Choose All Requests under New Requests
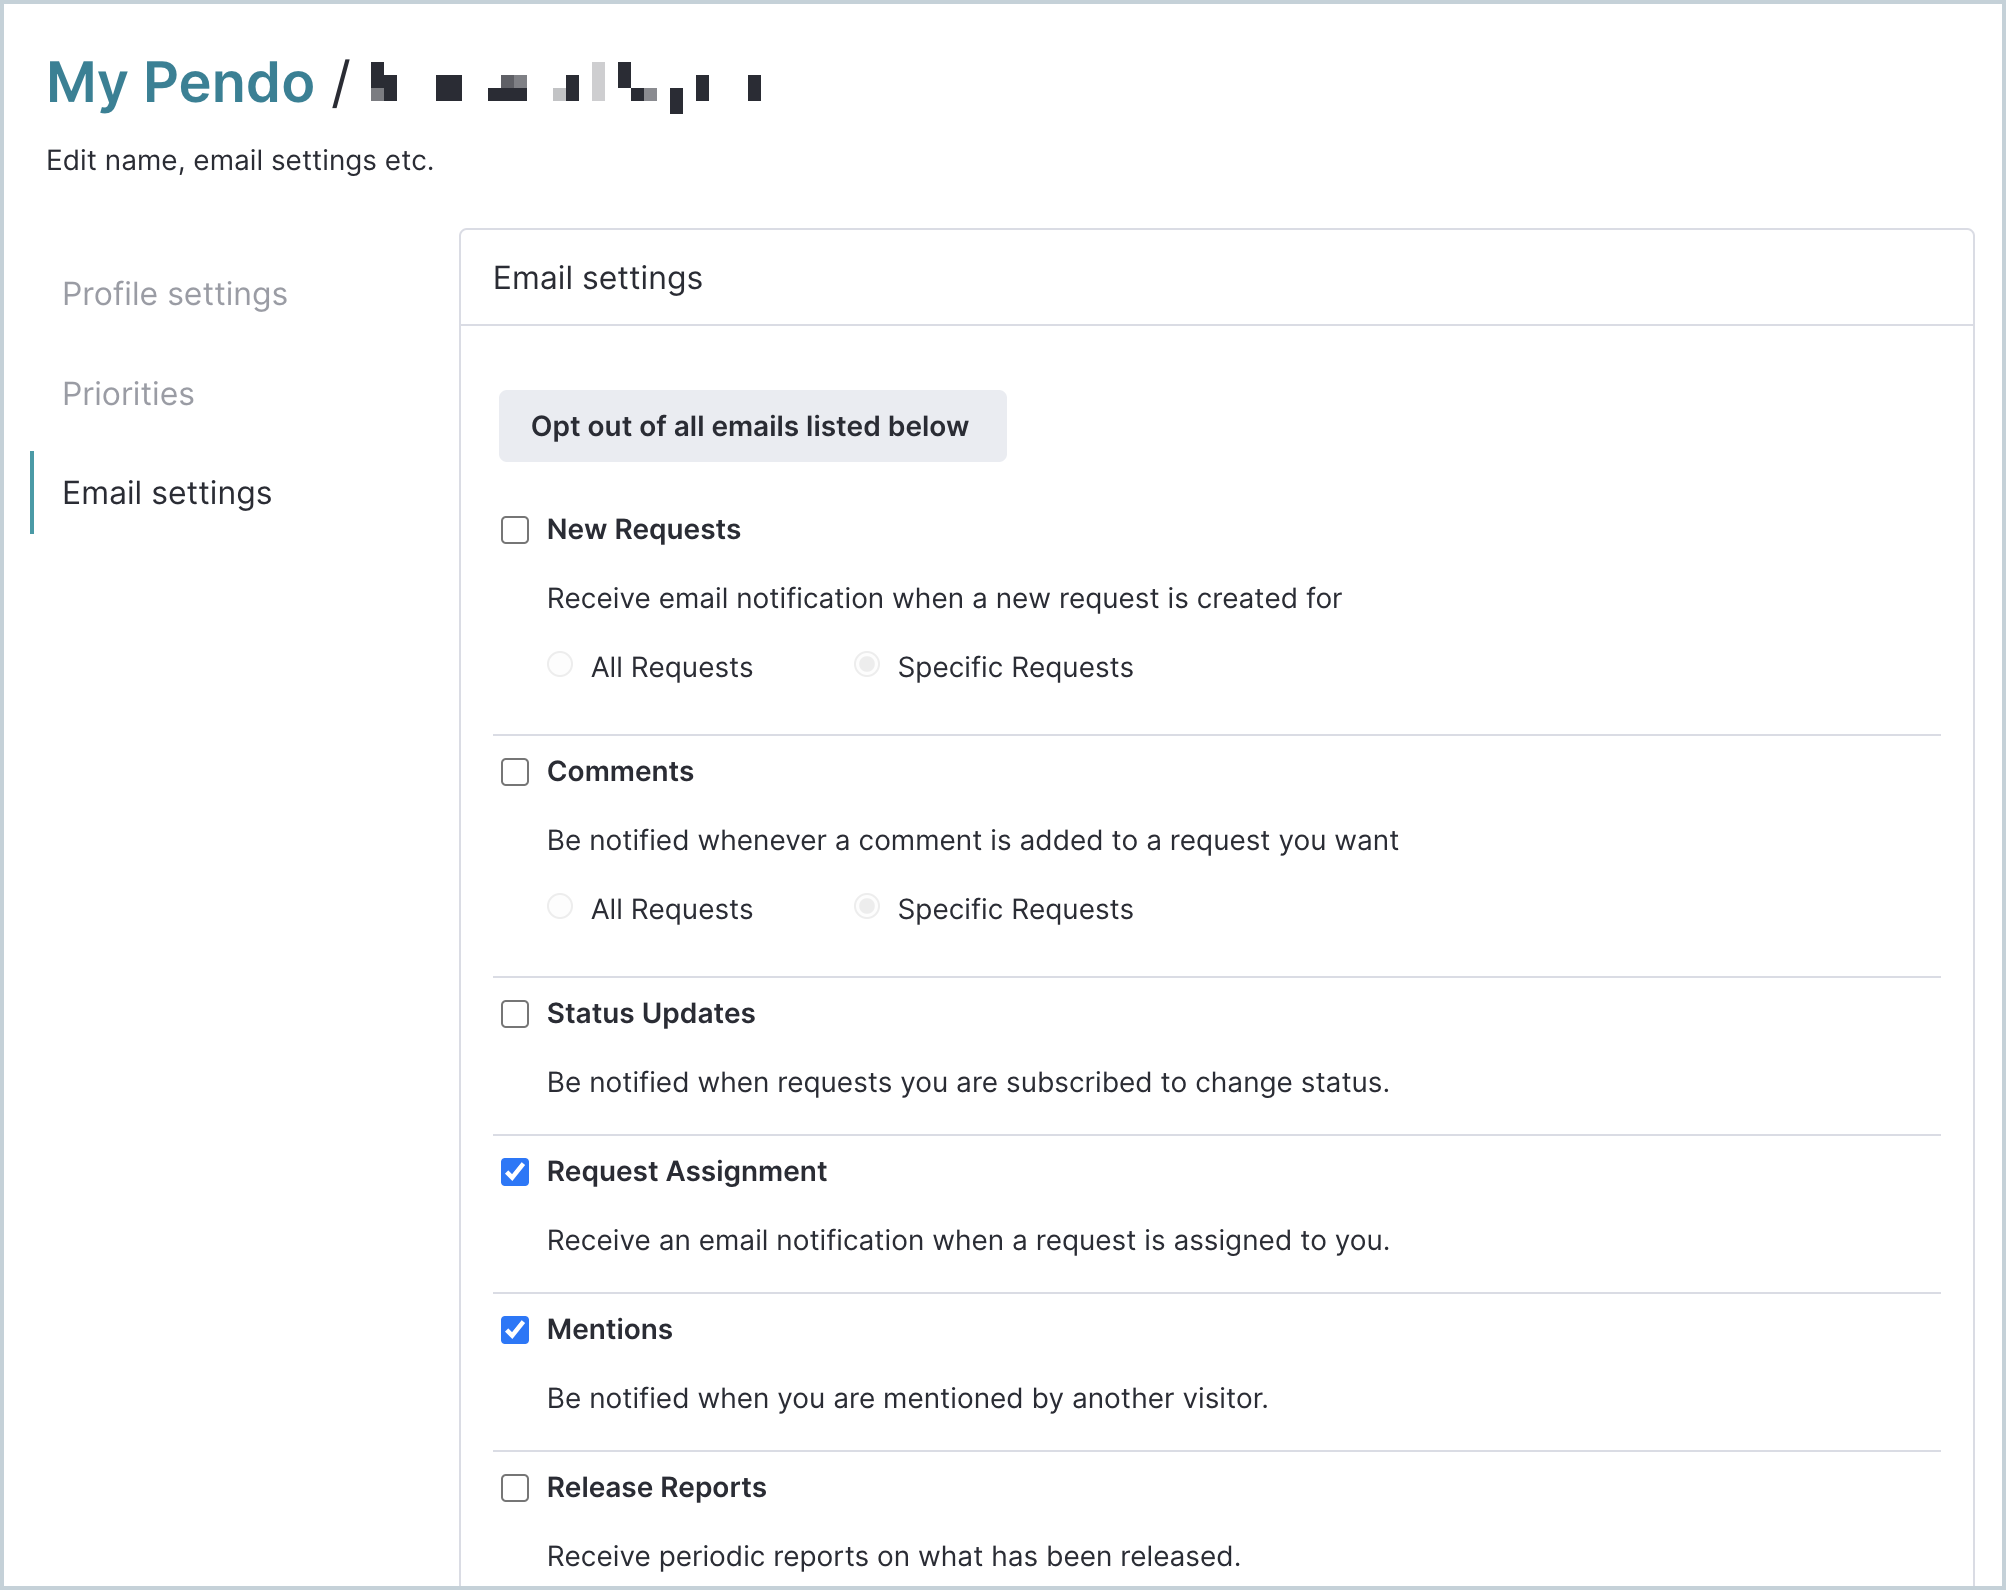This screenshot has width=2006, height=1590. [x=560, y=665]
